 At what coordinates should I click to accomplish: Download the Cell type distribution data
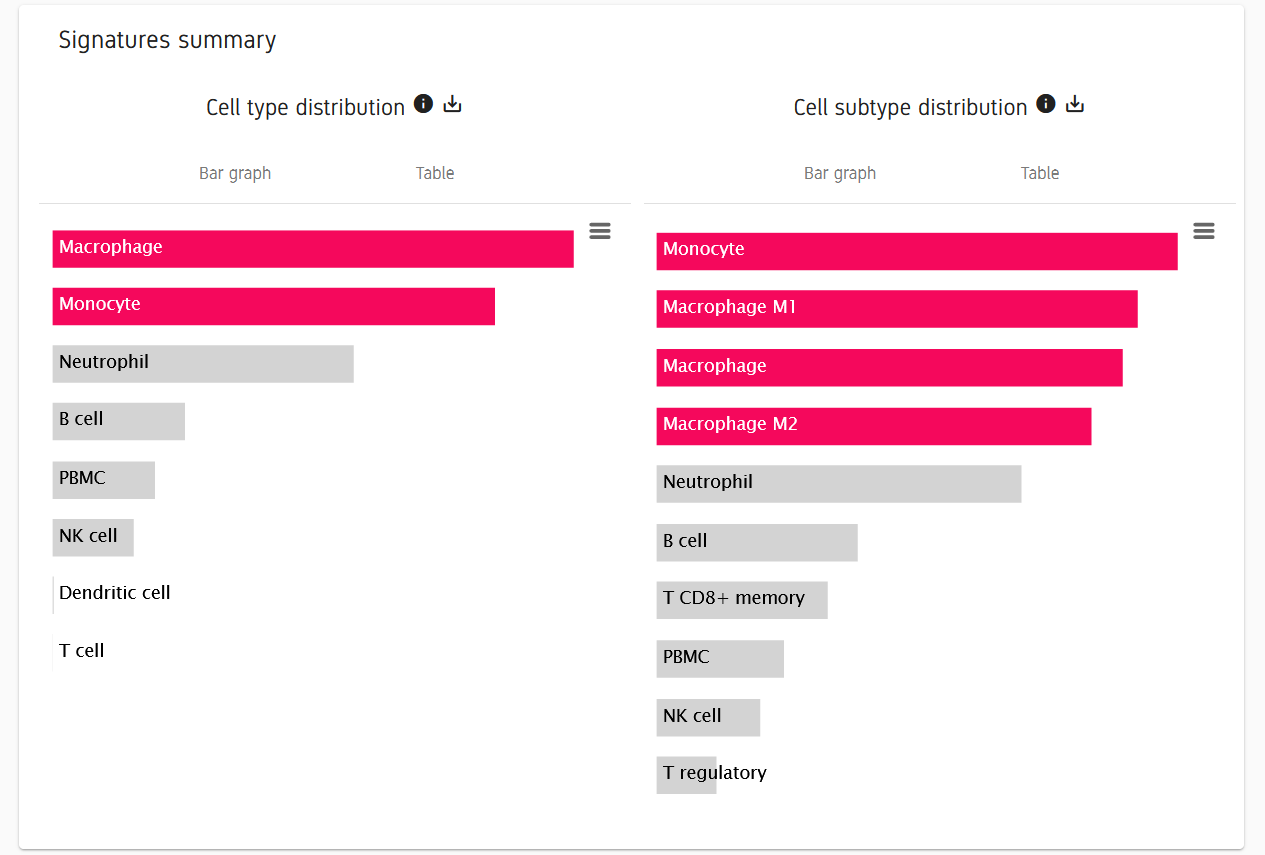pos(453,104)
